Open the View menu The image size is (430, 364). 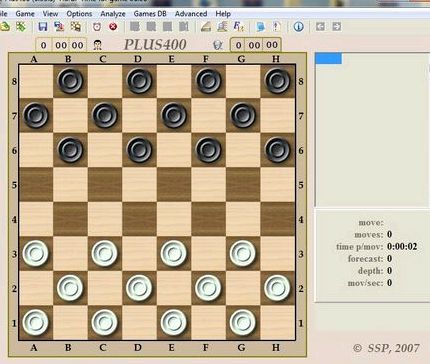point(50,14)
